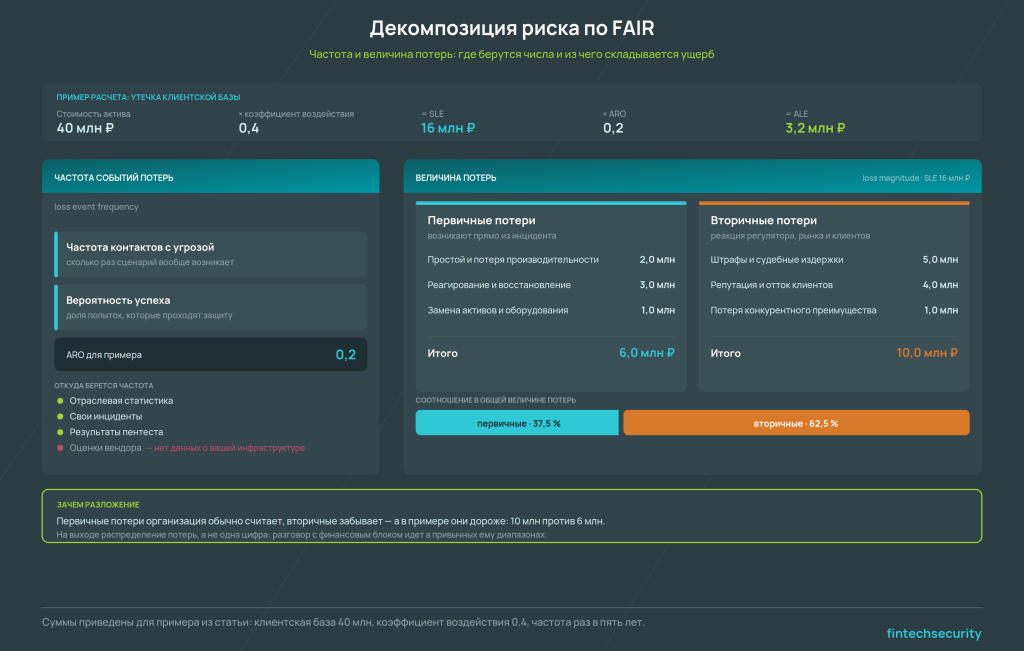Screen dimensions: 1024x651
Task: Open the "Частота контактов с угрозой" card
Action: [210, 254]
